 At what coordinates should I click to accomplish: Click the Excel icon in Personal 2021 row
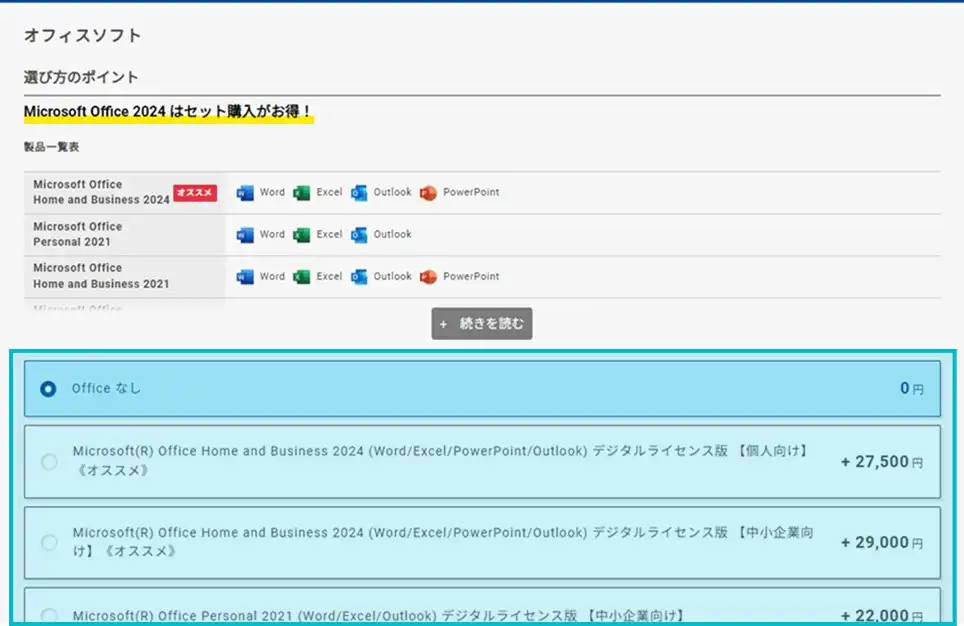(301, 235)
